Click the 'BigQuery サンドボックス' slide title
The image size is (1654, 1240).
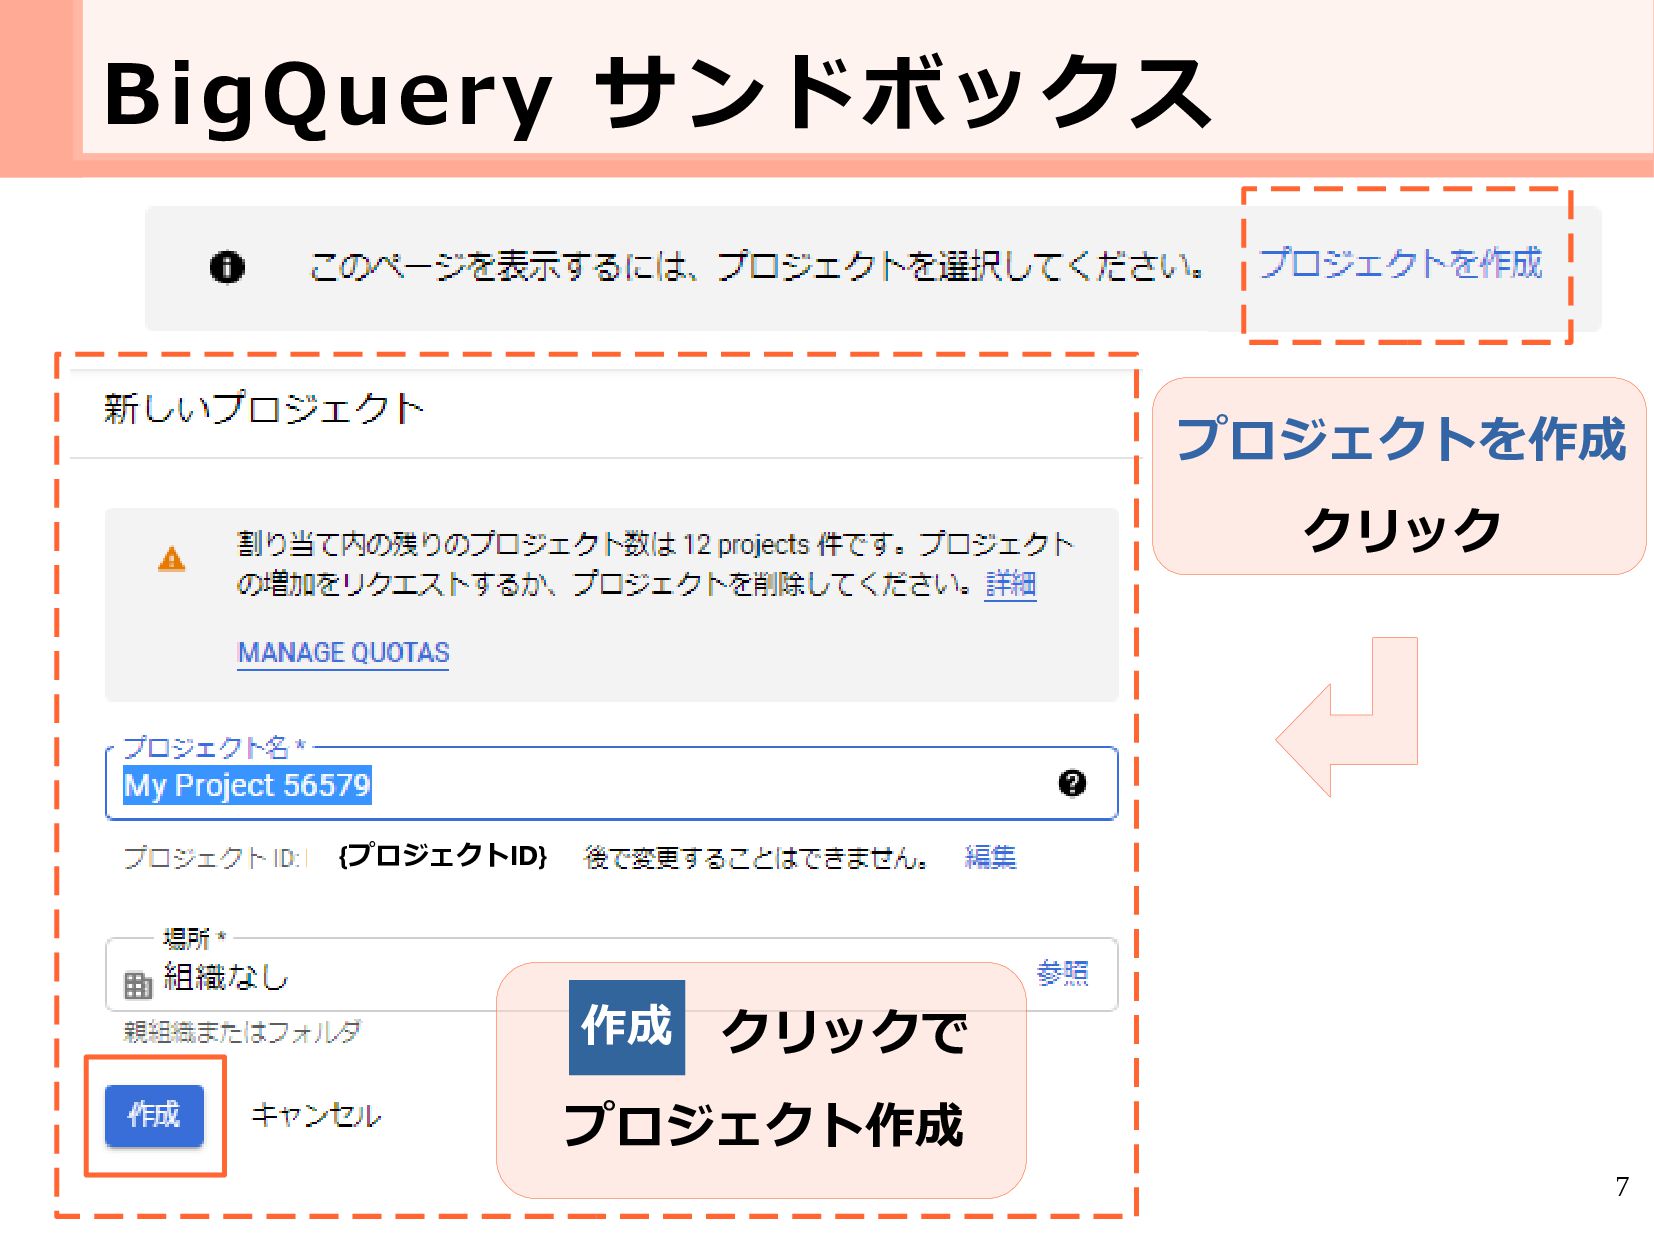click(657, 94)
